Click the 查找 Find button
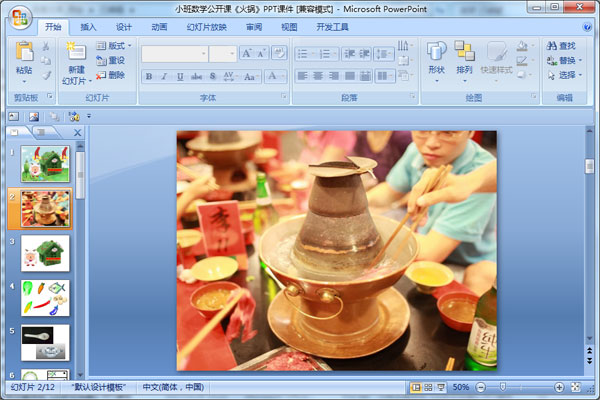Screen dimensions: 600x400 561,46
